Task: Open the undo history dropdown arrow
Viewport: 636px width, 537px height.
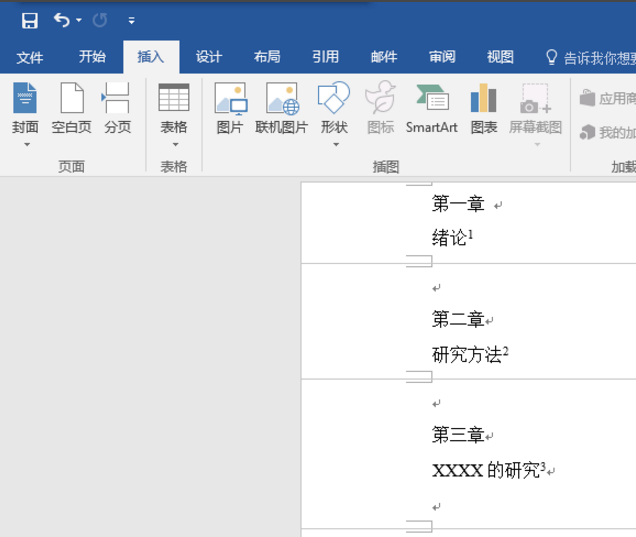Action: click(79, 20)
